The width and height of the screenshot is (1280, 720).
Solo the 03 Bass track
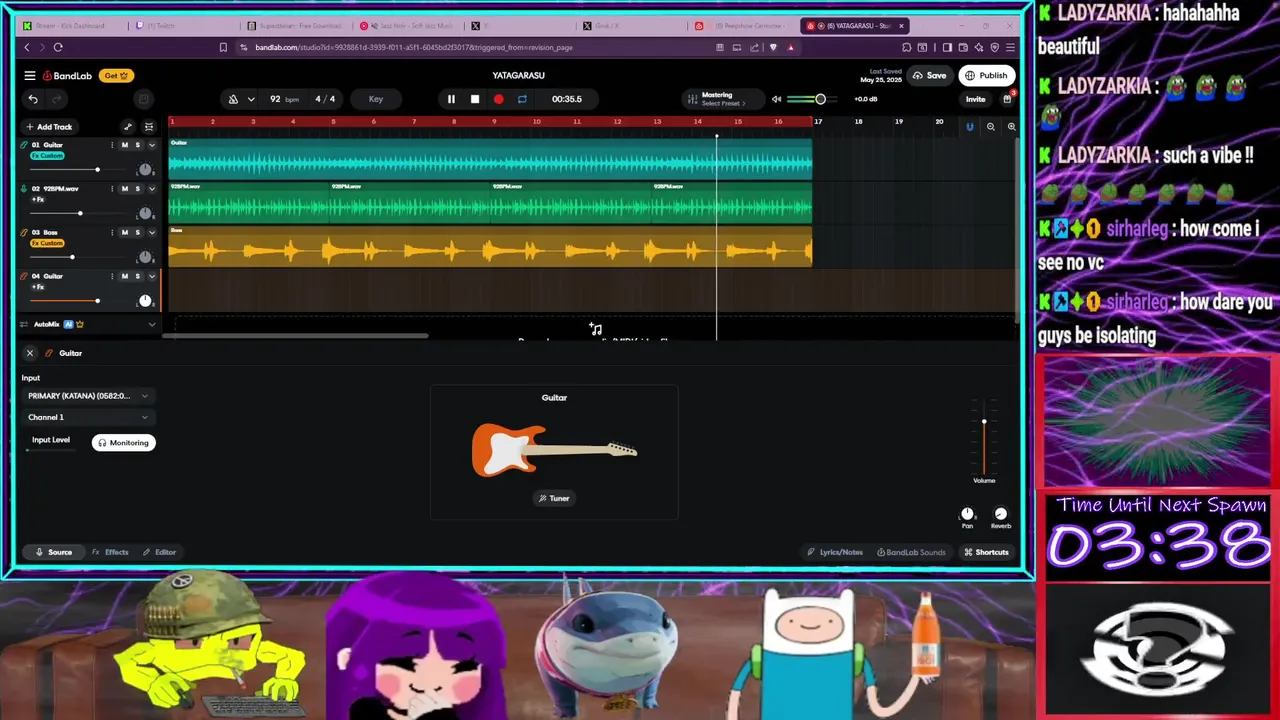pyautogui.click(x=137, y=232)
